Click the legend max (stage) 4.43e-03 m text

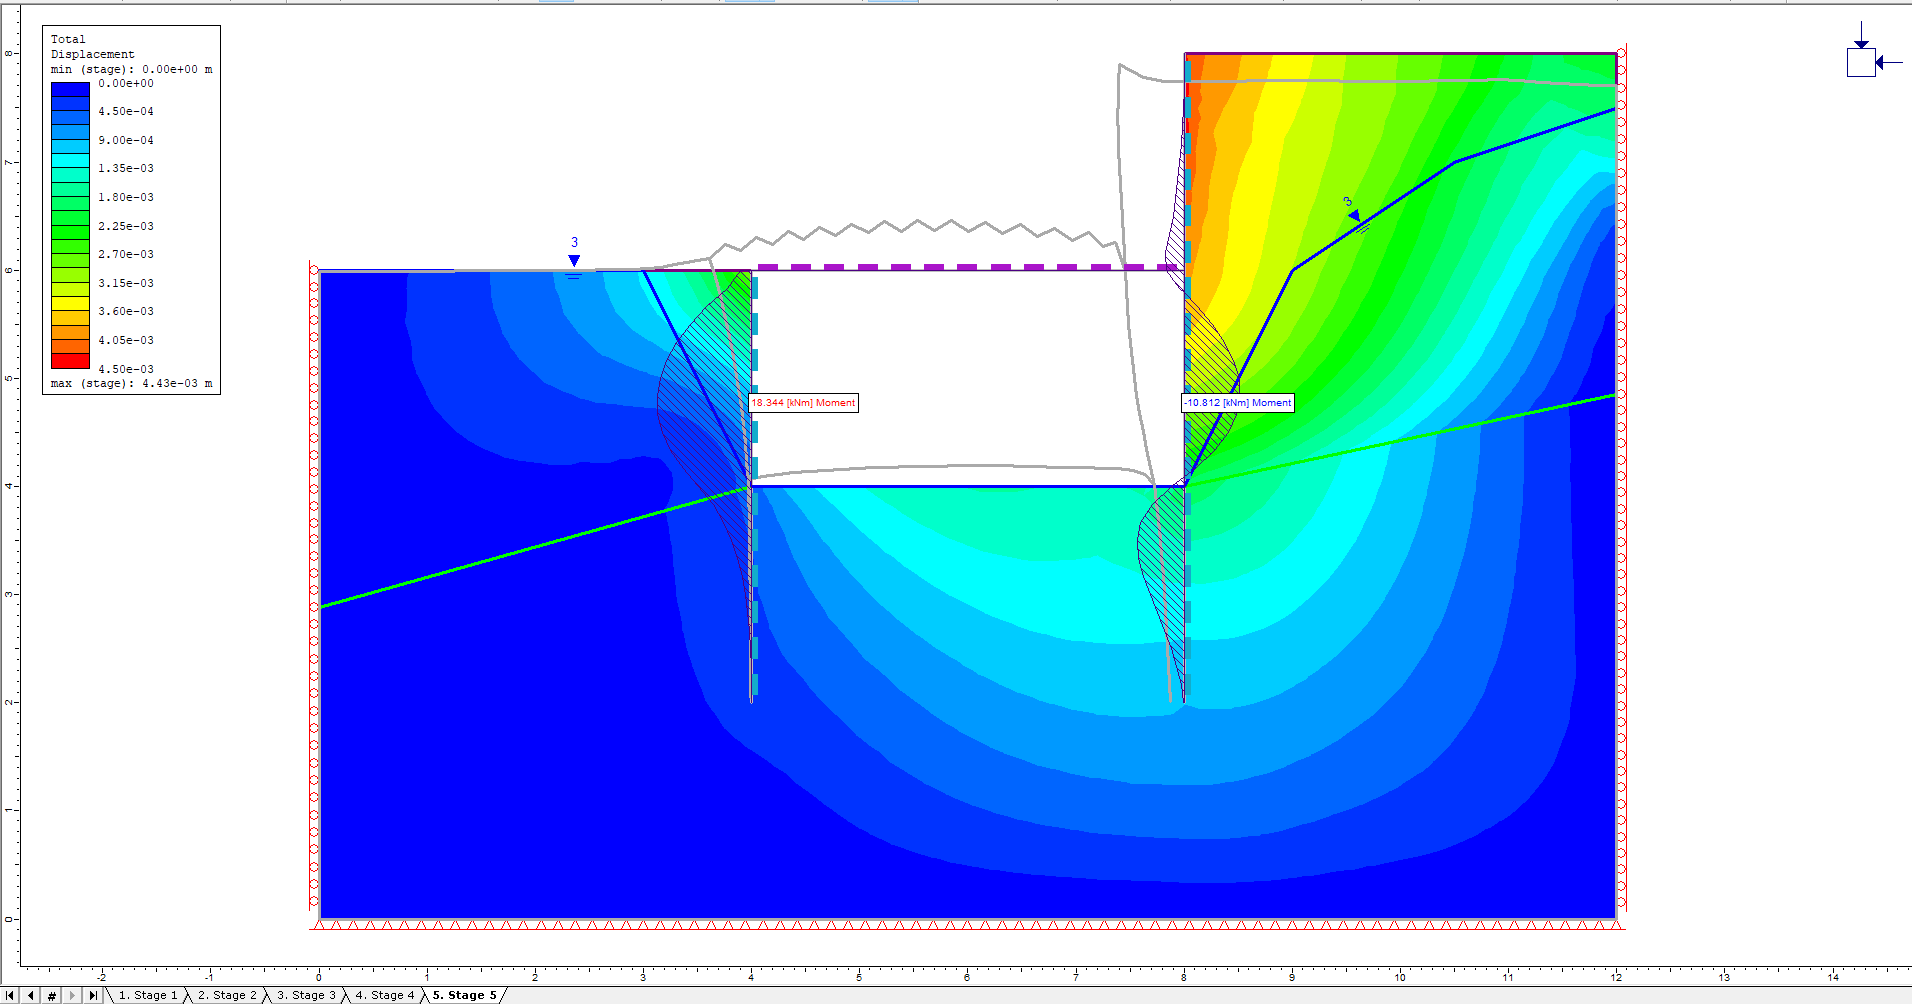(132, 384)
